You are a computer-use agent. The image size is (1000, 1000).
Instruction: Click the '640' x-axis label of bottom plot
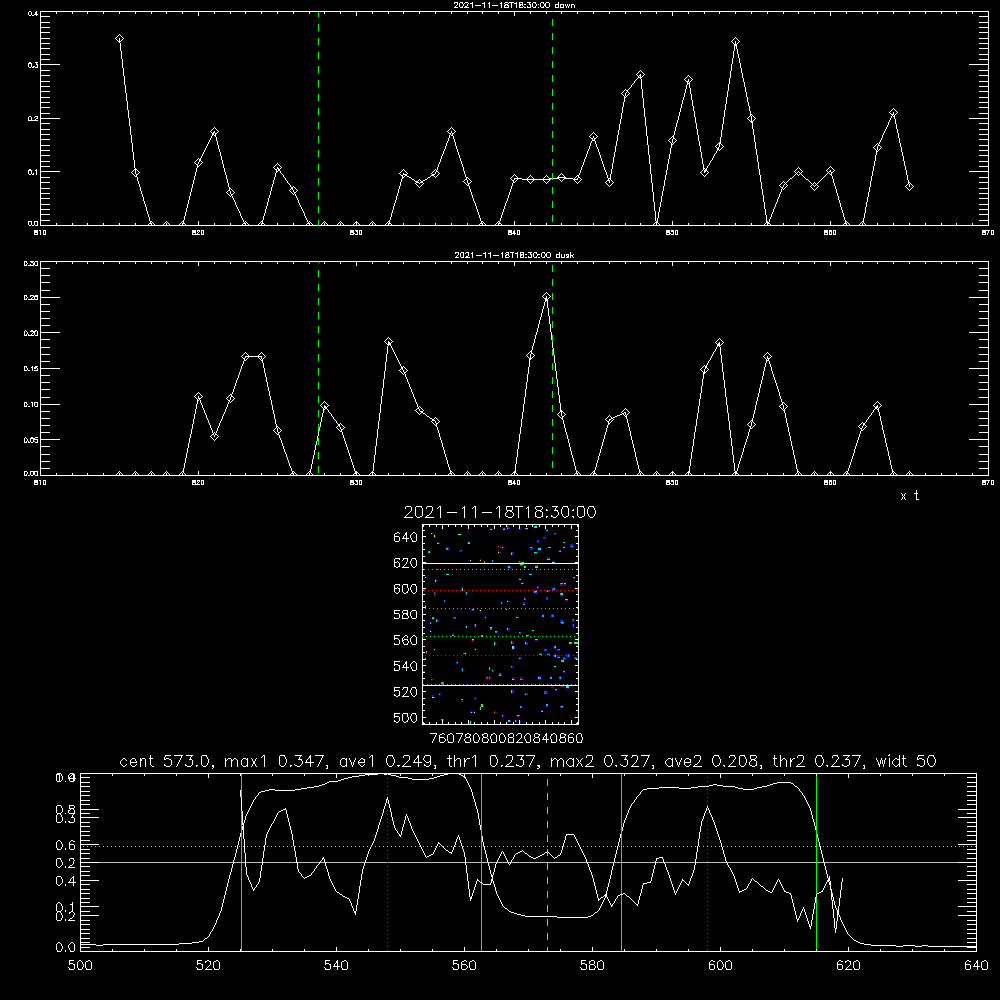click(976, 966)
